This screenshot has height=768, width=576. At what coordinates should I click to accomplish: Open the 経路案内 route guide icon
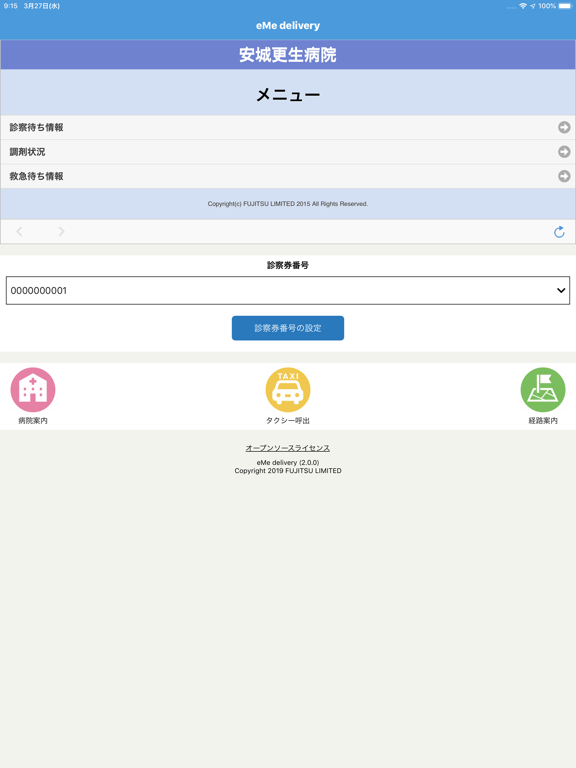(x=543, y=390)
